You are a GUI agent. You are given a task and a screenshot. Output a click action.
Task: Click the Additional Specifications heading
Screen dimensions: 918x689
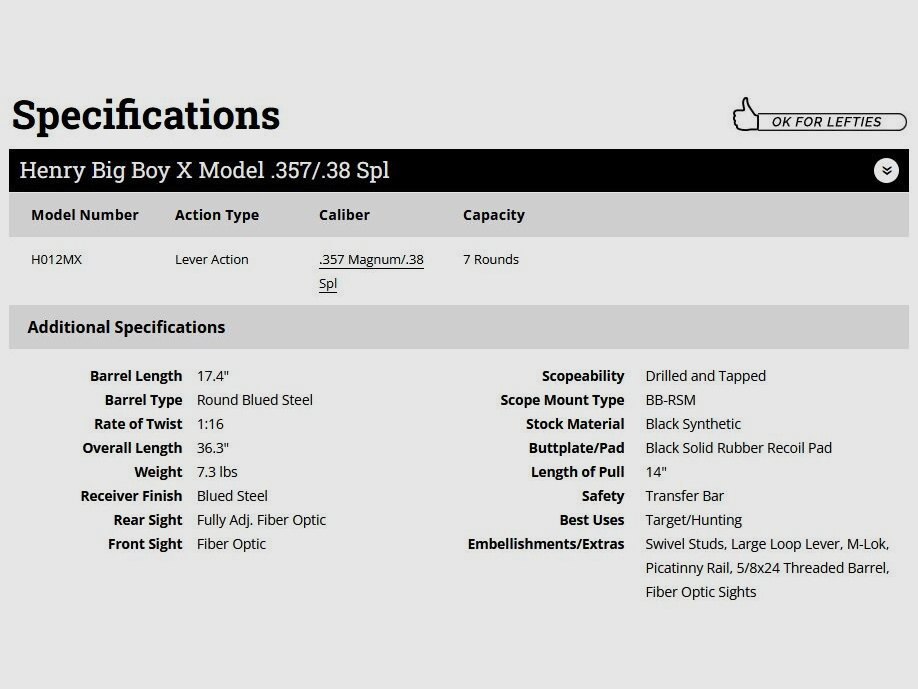(126, 327)
